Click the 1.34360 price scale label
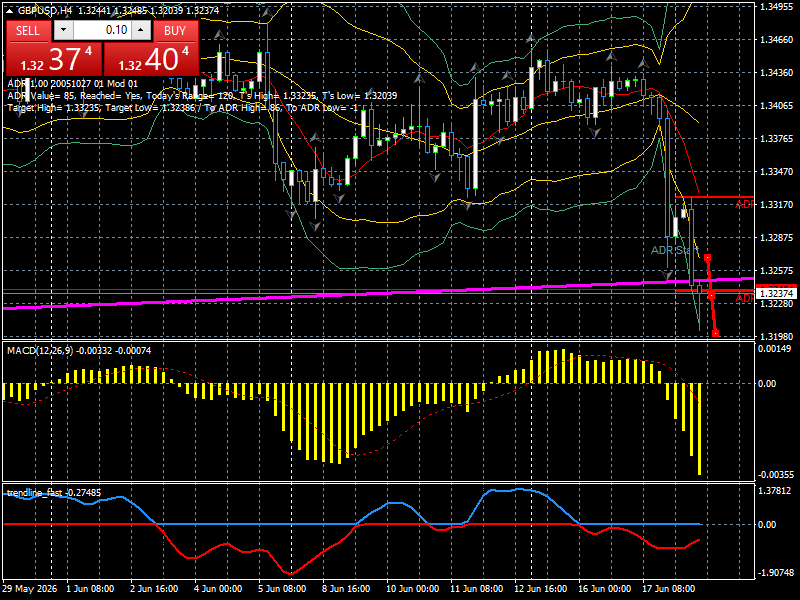This screenshot has width=800, height=600. pyautogui.click(x=777, y=72)
